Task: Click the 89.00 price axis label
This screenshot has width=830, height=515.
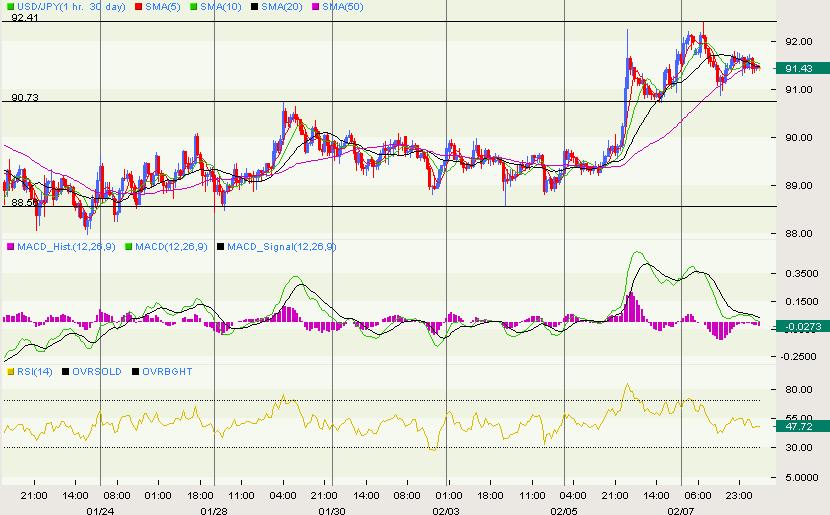Action: tap(799, 186)
